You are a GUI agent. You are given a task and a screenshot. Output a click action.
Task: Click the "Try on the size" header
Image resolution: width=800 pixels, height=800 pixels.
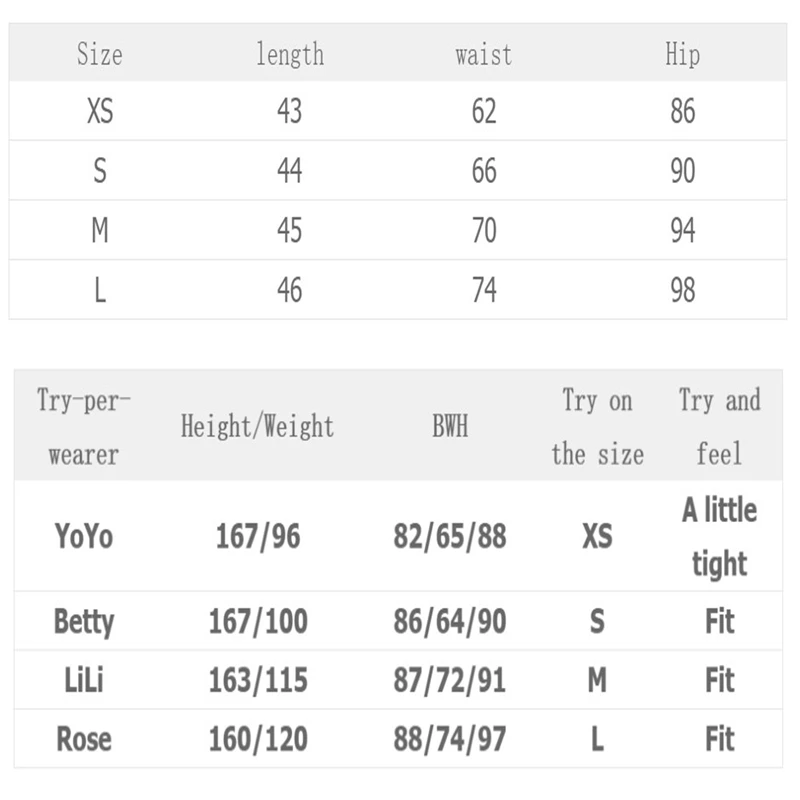tap(597, 427)
